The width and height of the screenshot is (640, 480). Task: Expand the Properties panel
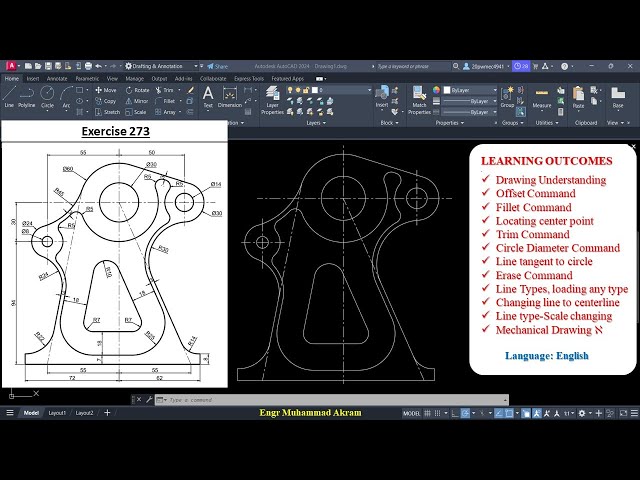pyautogui.click(x=450, y=122)
